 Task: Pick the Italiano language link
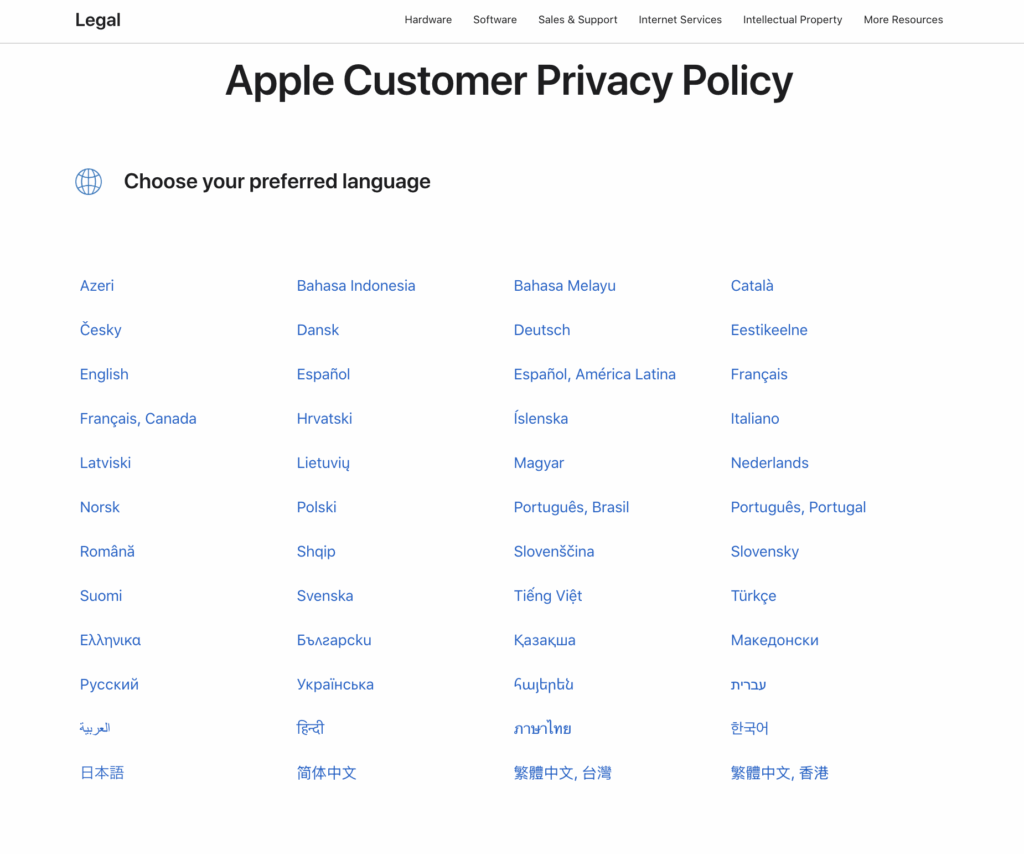coord(755,419)
